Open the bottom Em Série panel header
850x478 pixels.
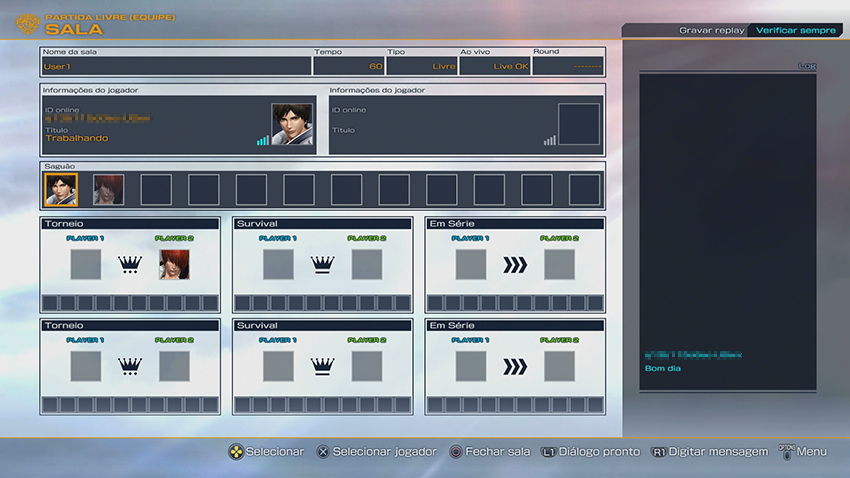(x=515, y=326)
